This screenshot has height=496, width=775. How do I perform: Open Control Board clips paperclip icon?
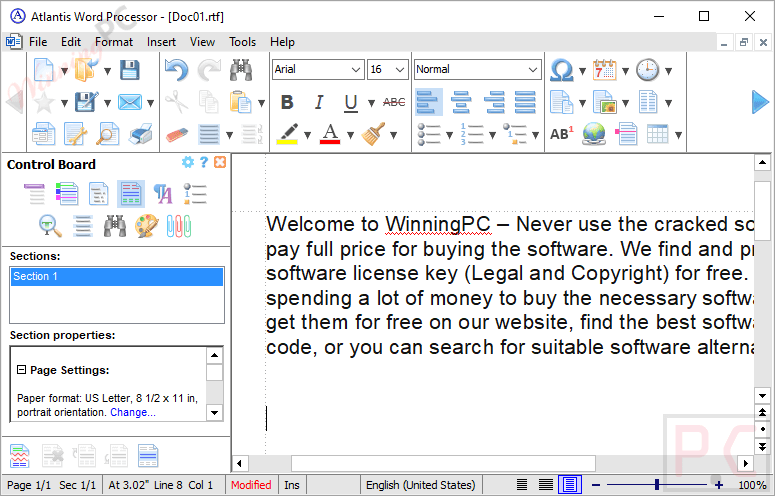click(179, 226)
